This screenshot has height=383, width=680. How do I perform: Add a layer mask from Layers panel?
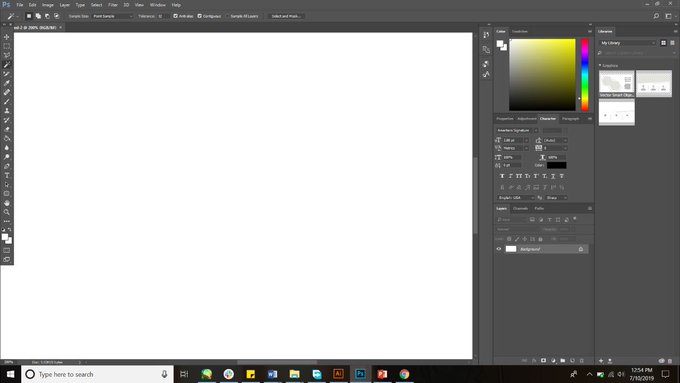(543, 360)
